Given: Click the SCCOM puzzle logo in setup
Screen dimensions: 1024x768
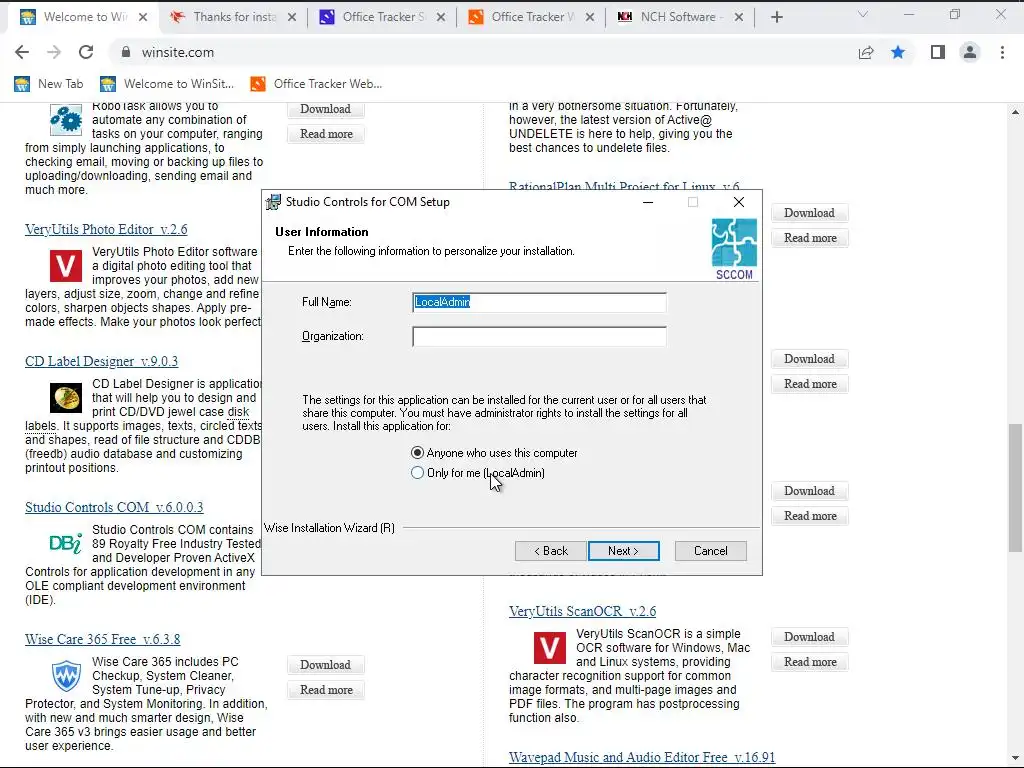Looking at the screenshot, I should point(734,249).
